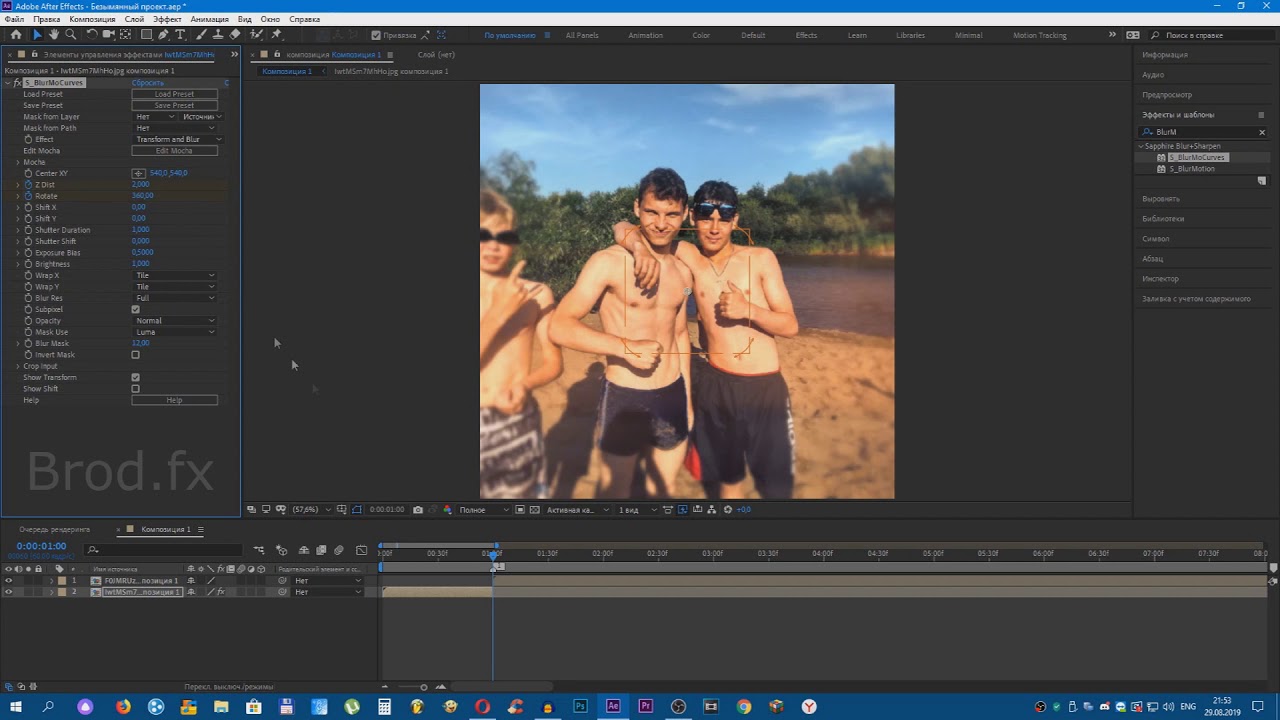
Task: Select the Zoom magnifier tool
Action: pos(70,35)
